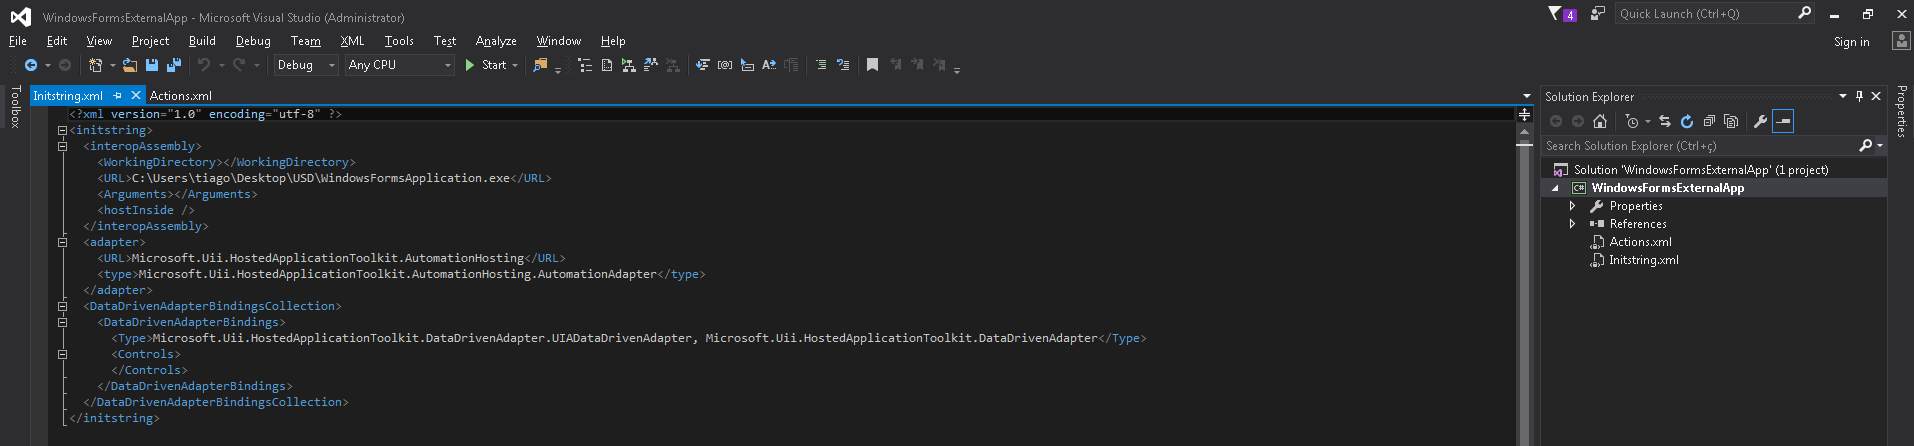1914x446 pixels.
Task: Collapse the interopAssembly XML node
Action: pyautogui.click(x=62, y=146)
